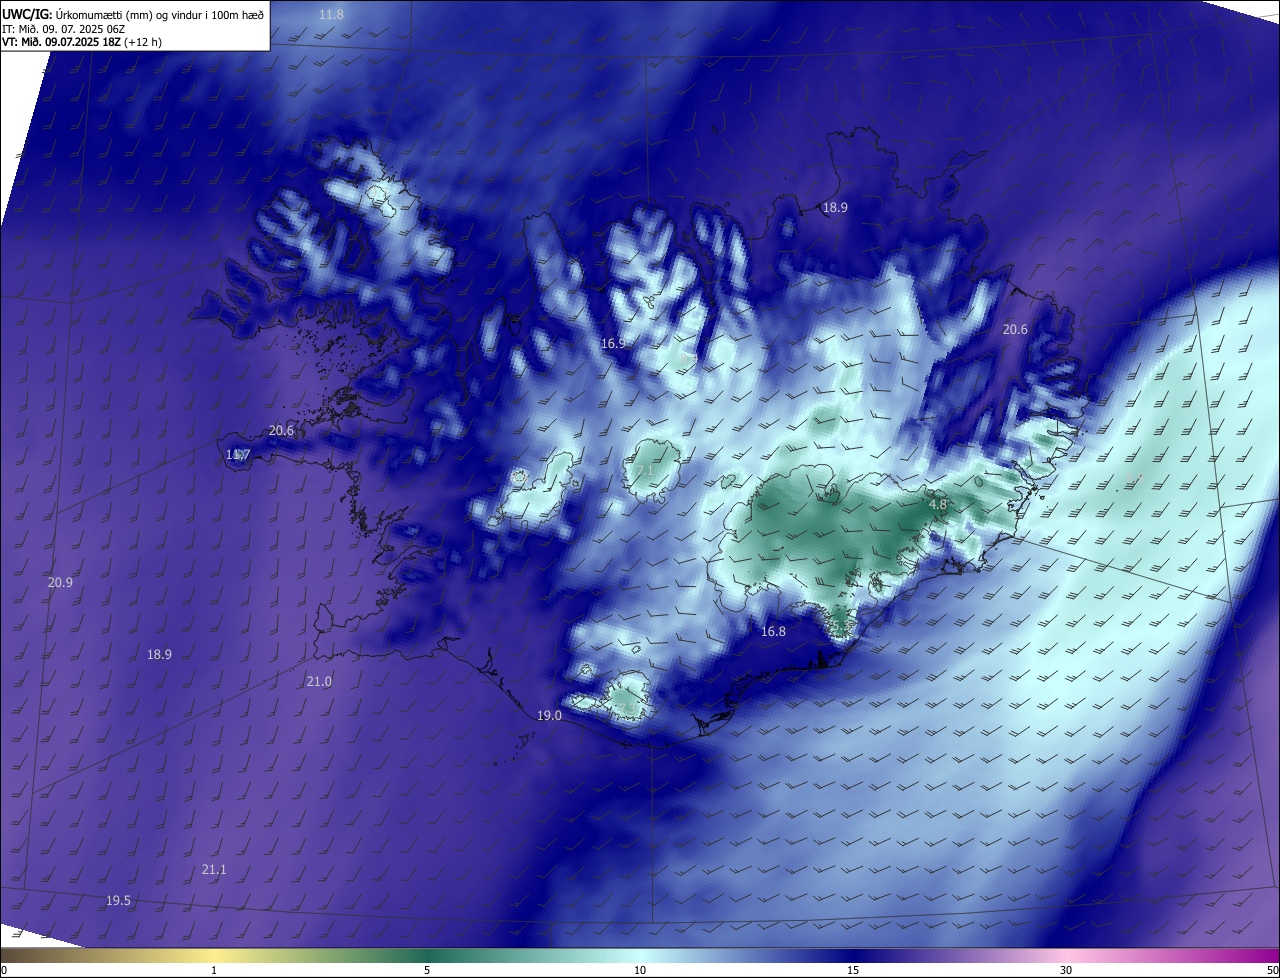
Task: Click the 'VT: Mið. 09.07.2025 18Z (+12 h)' line
Action: click(82, 42)
